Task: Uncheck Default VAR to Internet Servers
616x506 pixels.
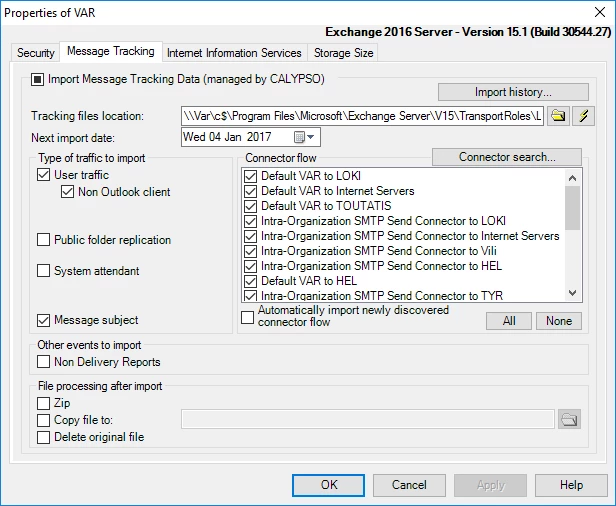Action: pyautogui.click(x=250, y=191)
